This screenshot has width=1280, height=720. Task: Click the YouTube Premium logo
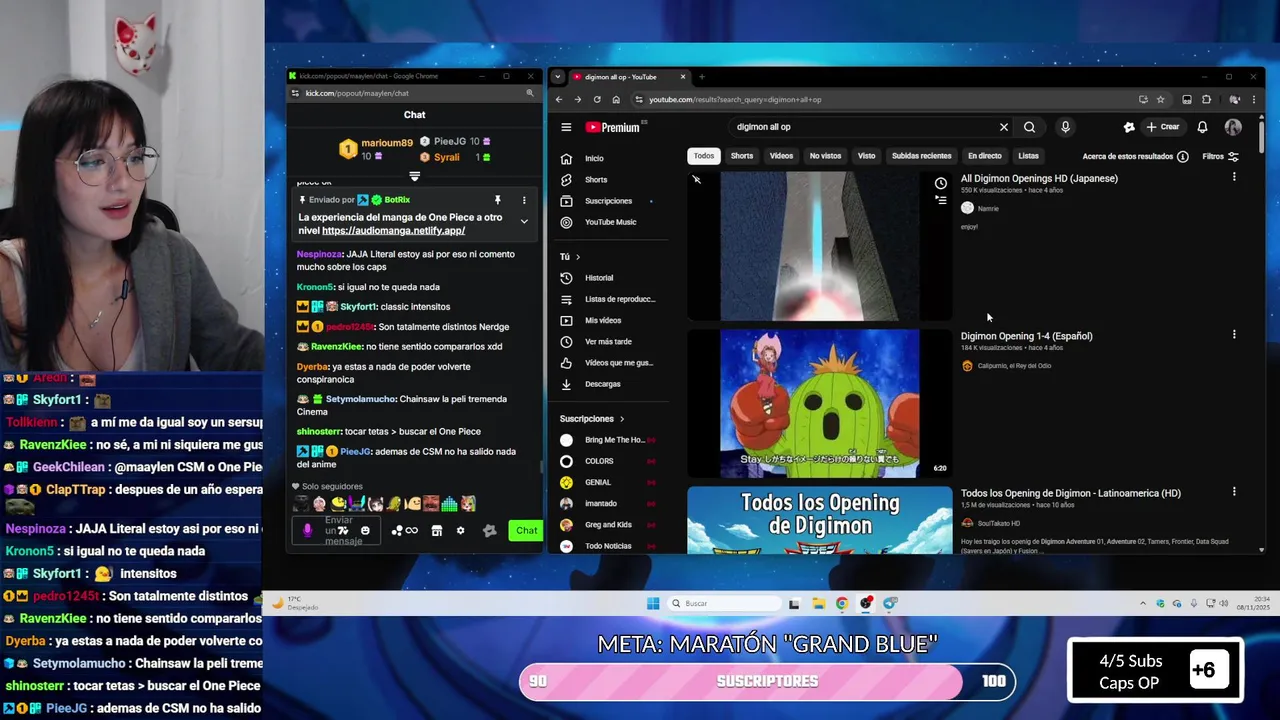point(612,127)
